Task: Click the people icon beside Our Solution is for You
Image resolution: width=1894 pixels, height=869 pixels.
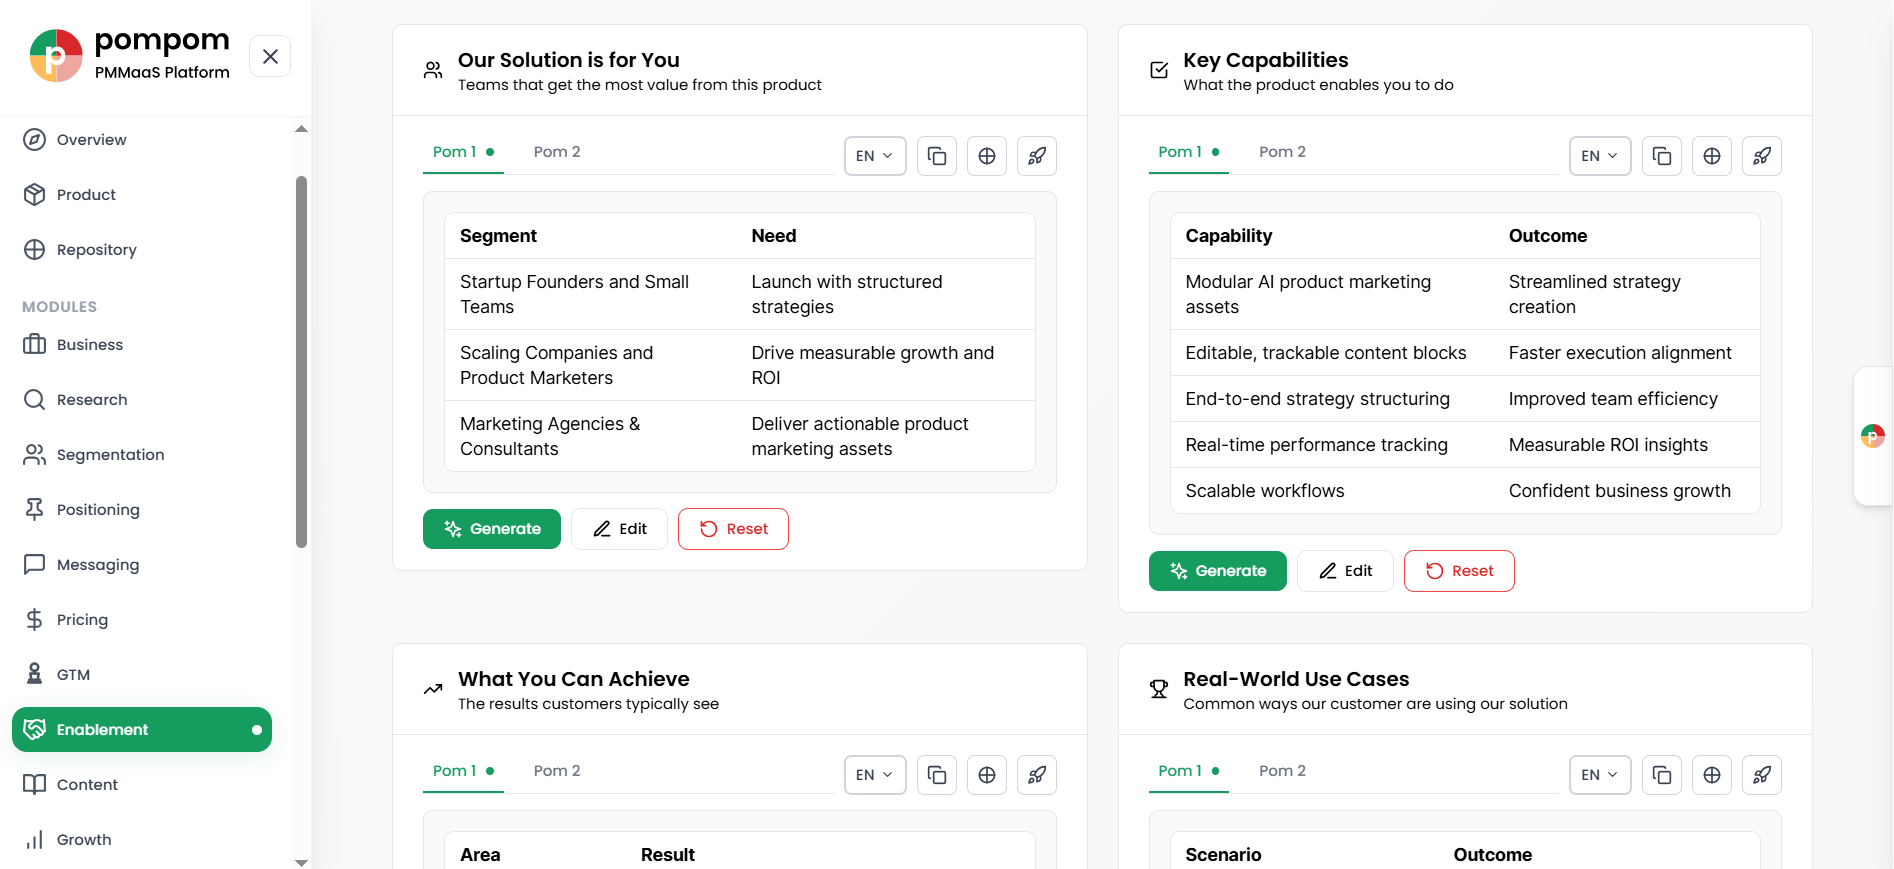Action: point(433,70)
